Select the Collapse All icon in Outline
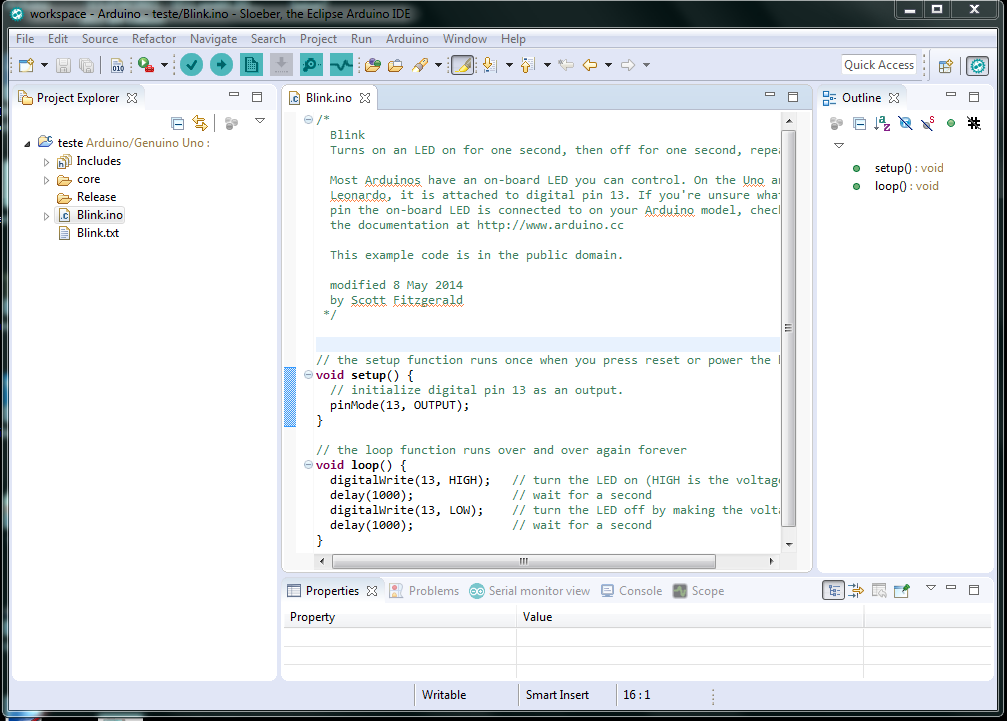Viewport: 1007px width, 721px height. click(x=861, y=123)
